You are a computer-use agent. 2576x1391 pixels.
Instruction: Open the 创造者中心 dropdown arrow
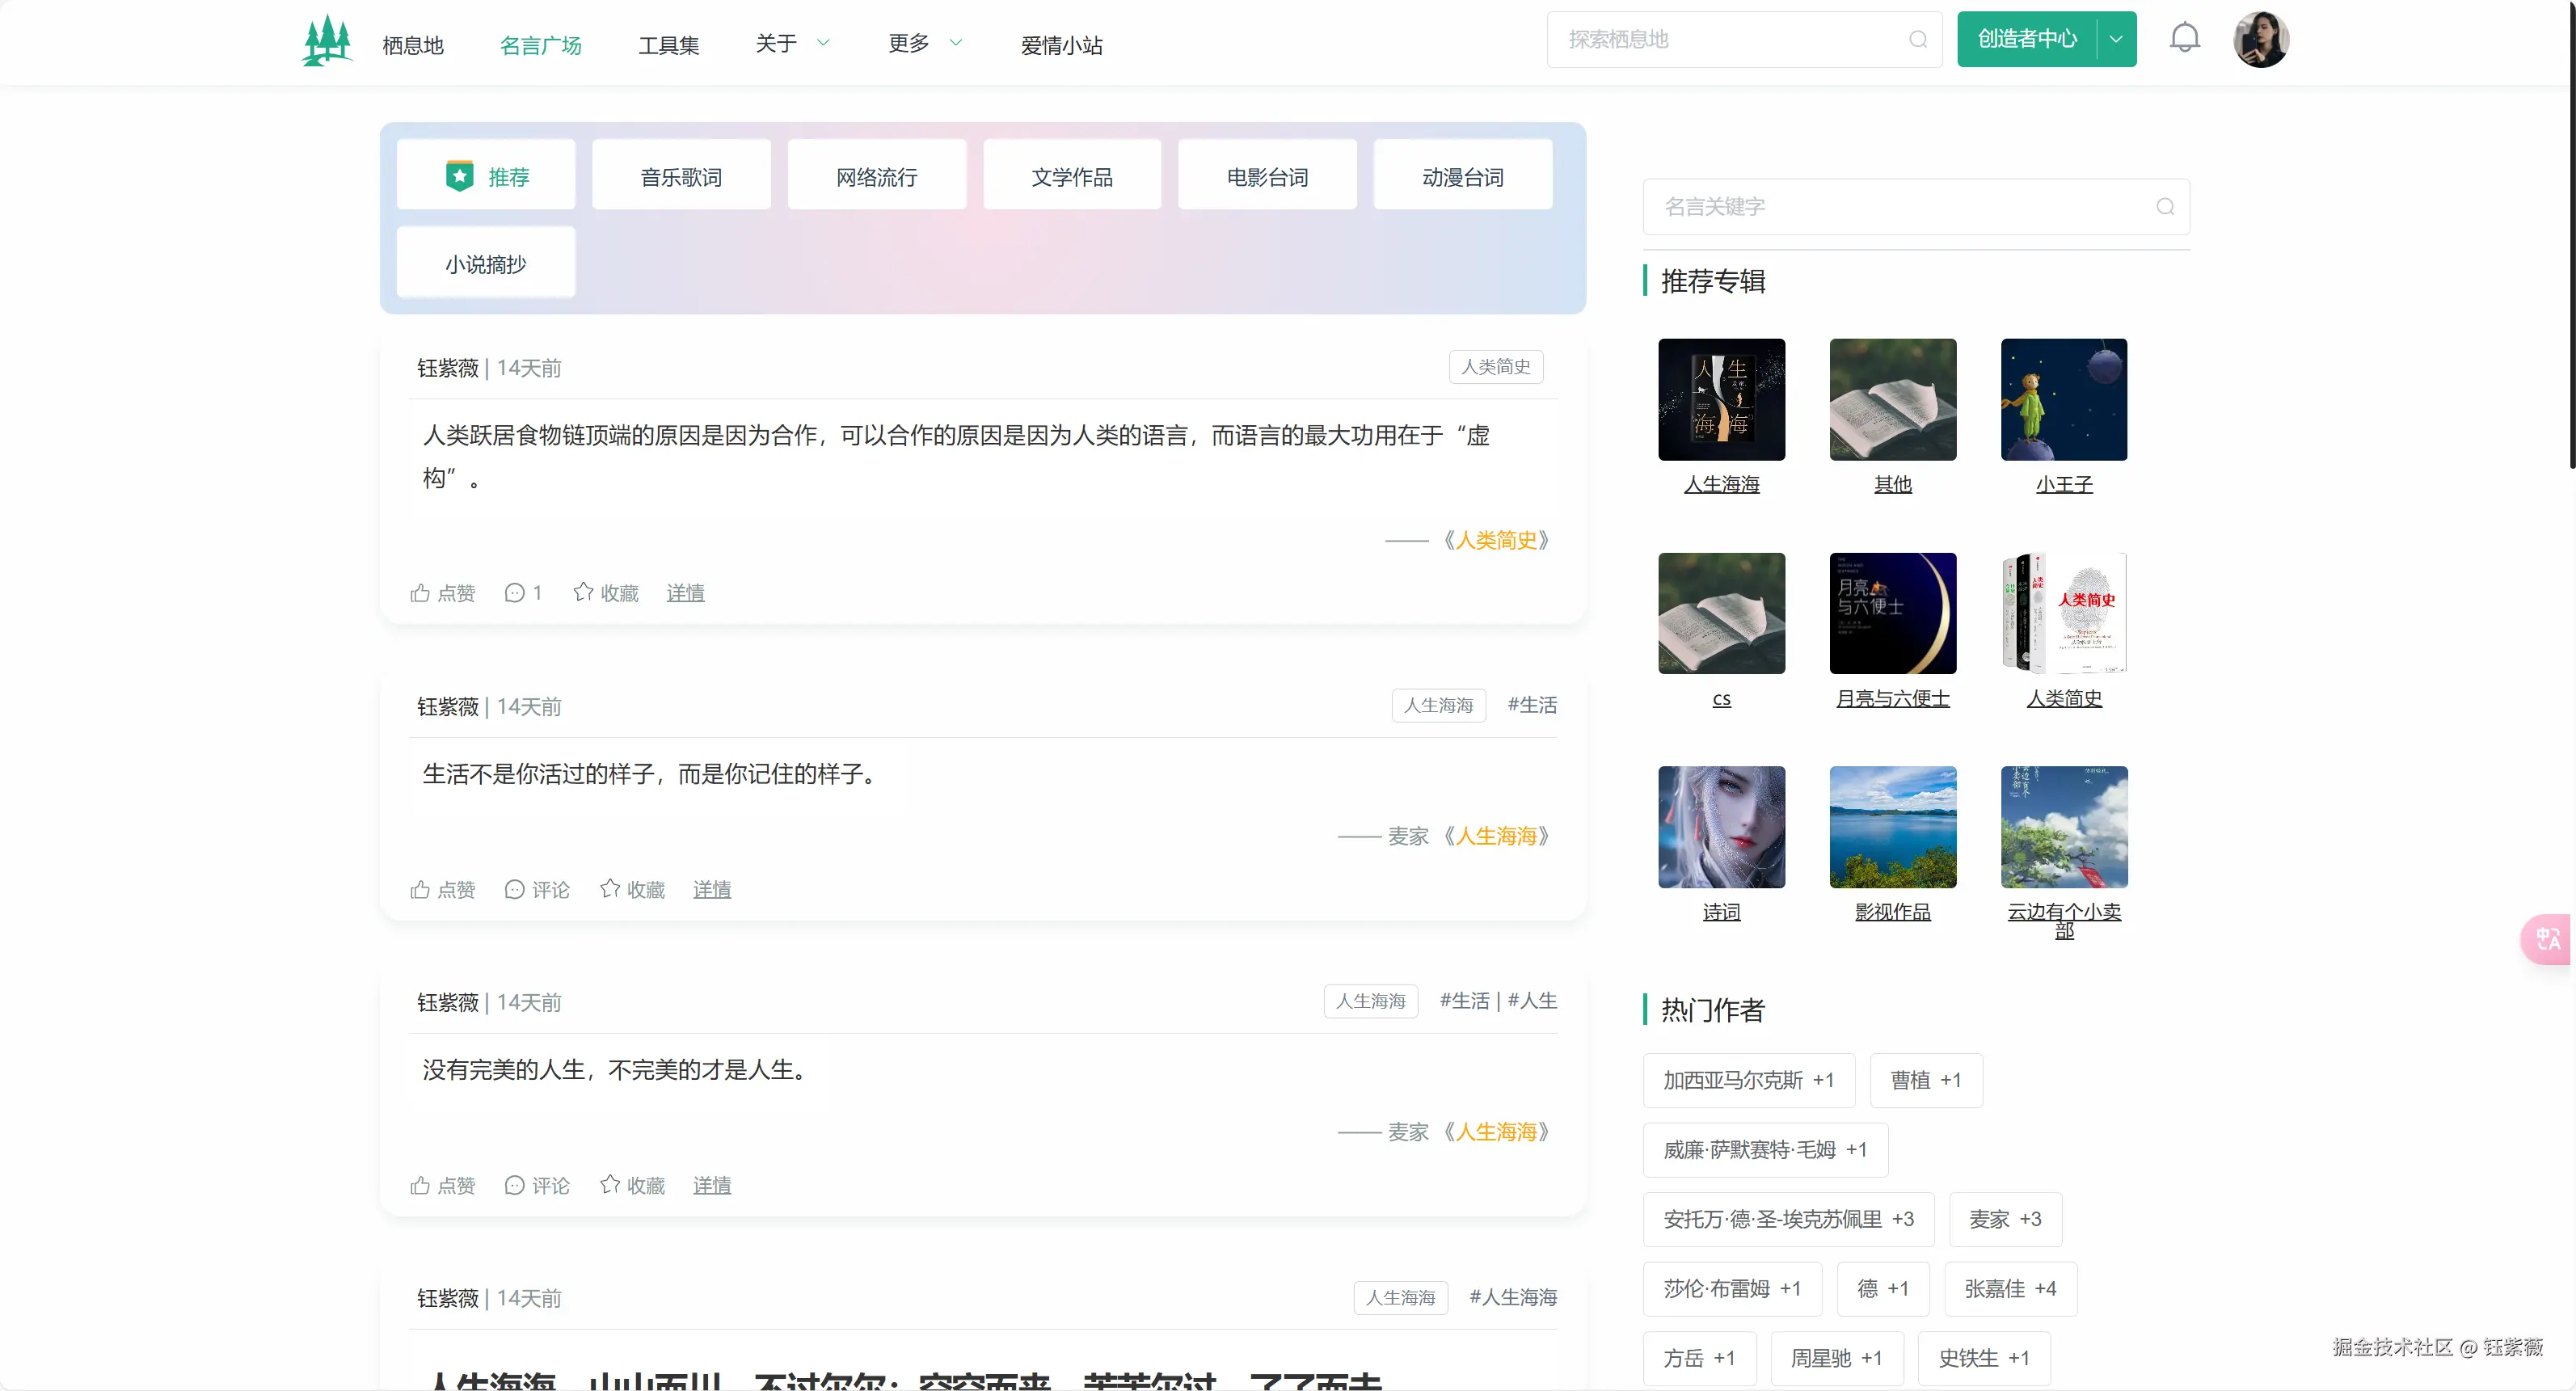(2115, 39)
